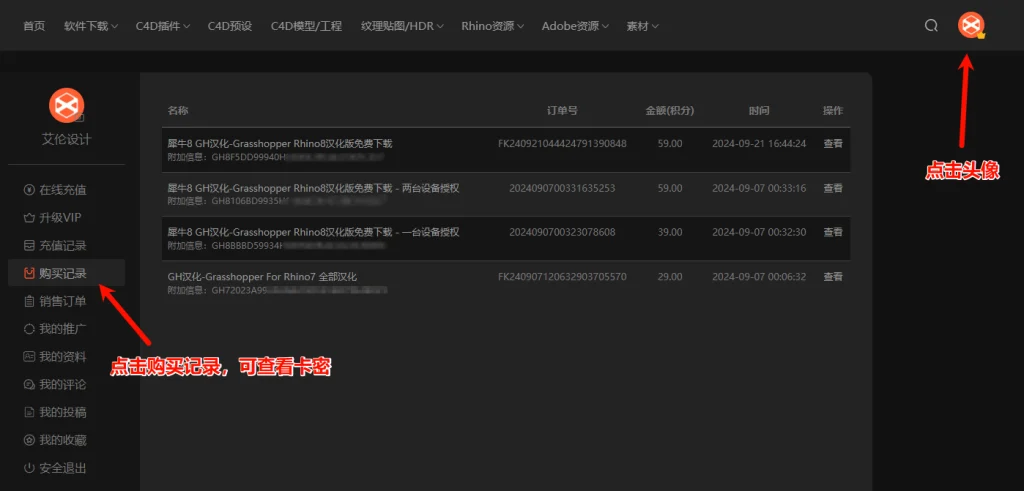This screenshot has width=1024, height=491.
Task: Click the 艾伦设计 username text
Action: [67, 140]
